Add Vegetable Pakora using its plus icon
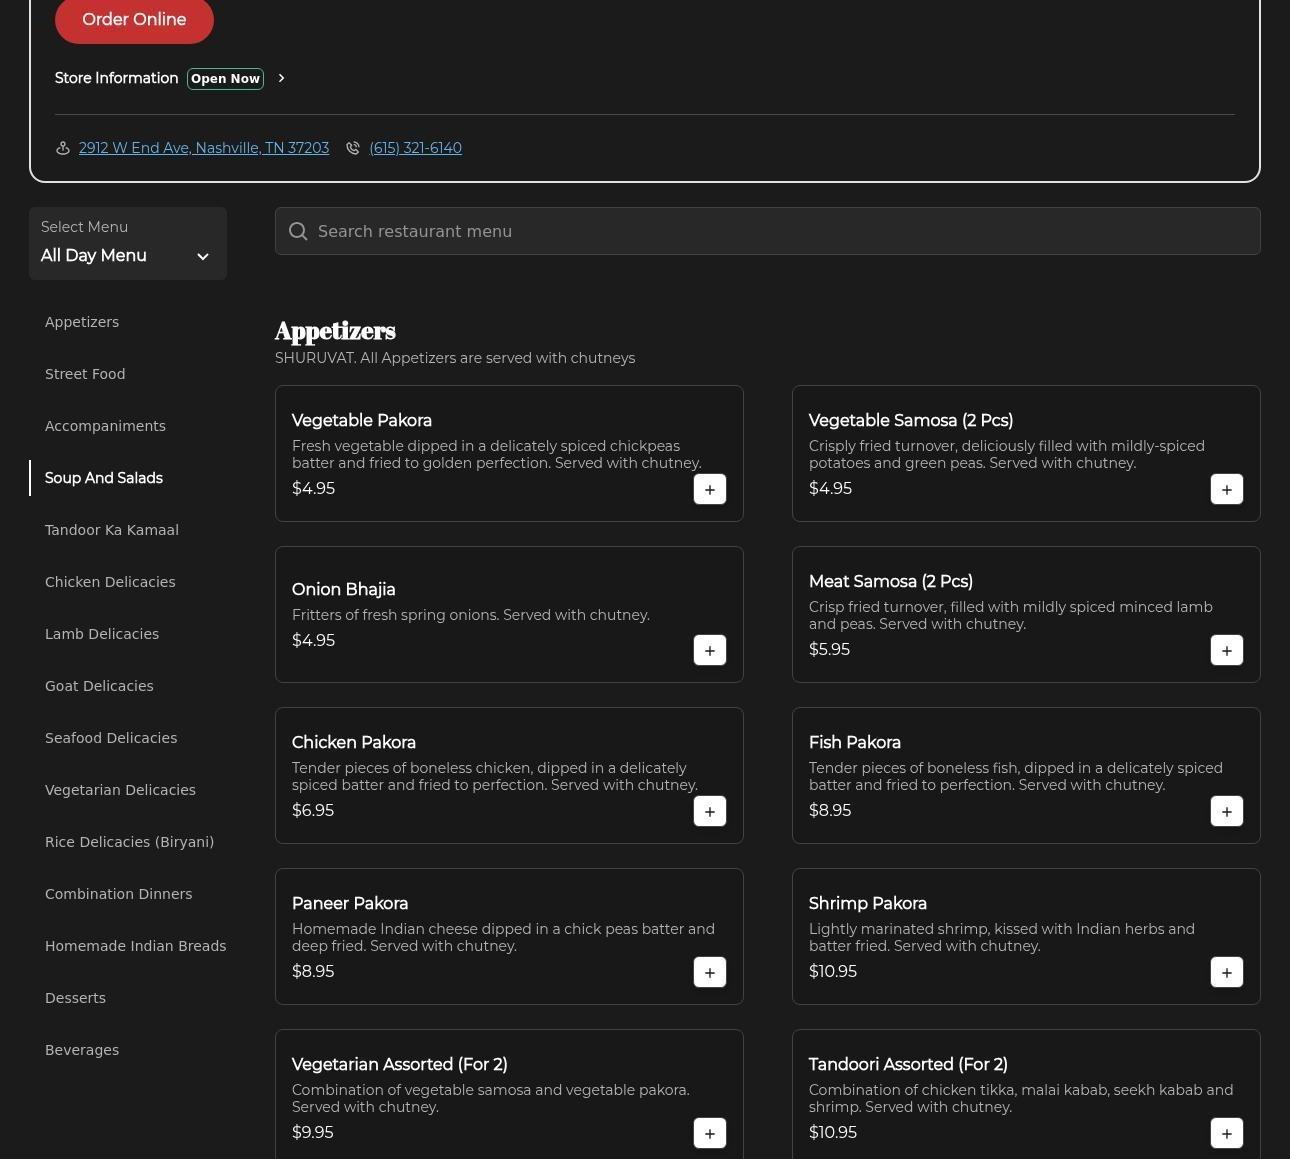This screenshot has width=1290, height=1159. pos(710,489)
